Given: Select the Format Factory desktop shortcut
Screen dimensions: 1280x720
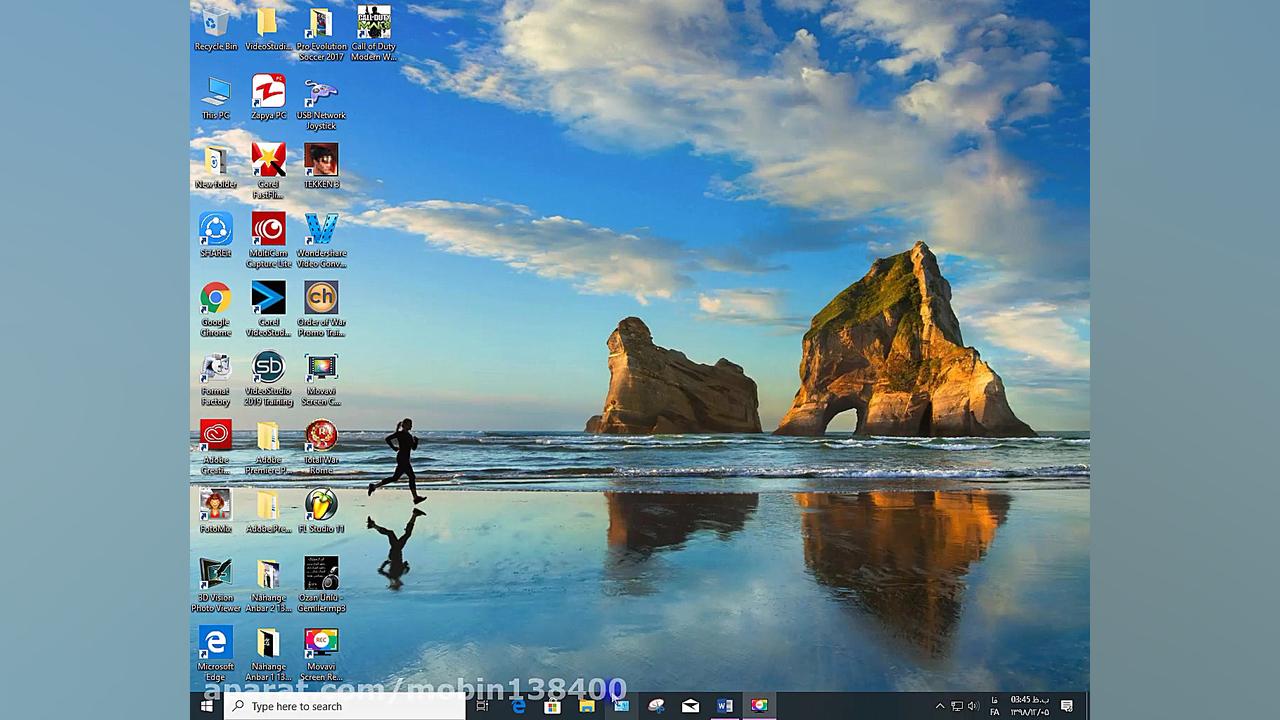Looking at the screenshot, I should (x=215, y=368).
